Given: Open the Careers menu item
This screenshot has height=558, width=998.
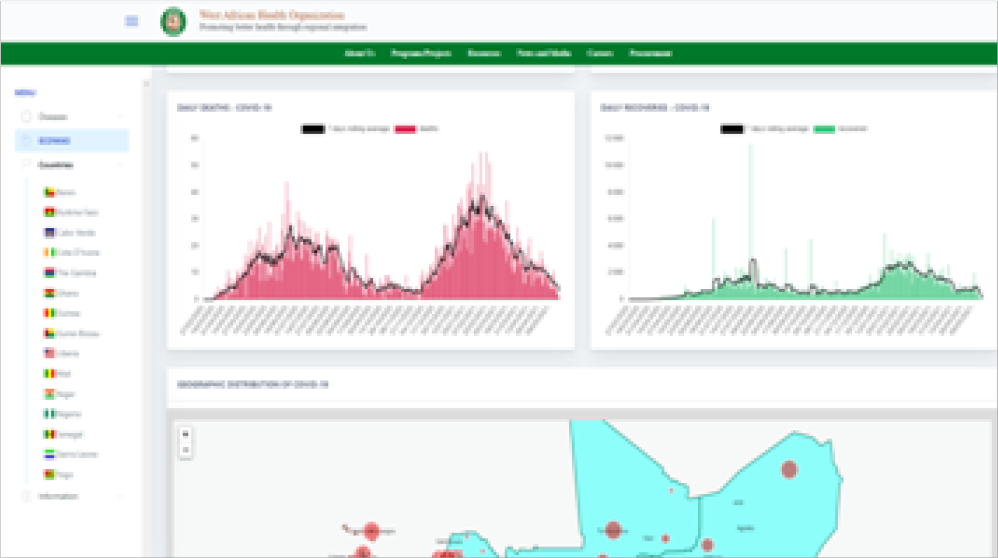Looking at the screenshot, I should 600,53.
